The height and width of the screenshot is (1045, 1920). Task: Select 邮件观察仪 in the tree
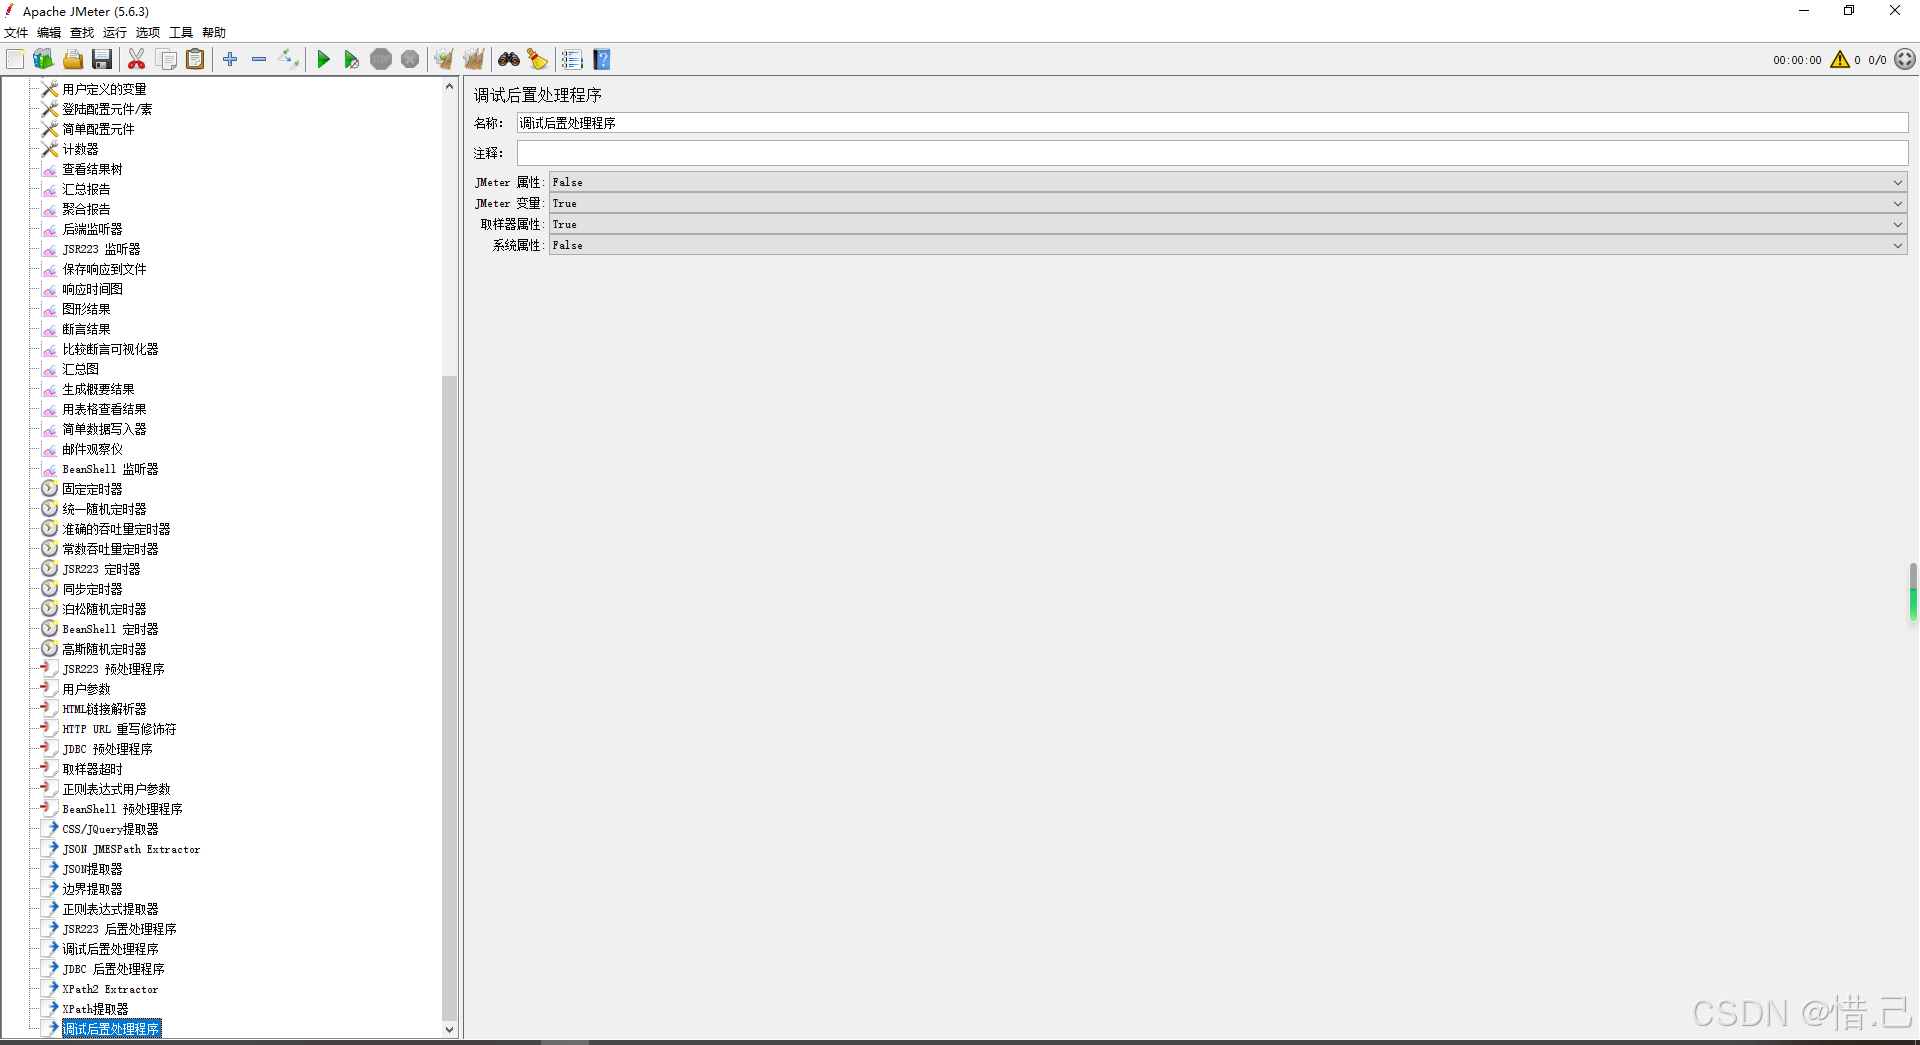[92, 449]
